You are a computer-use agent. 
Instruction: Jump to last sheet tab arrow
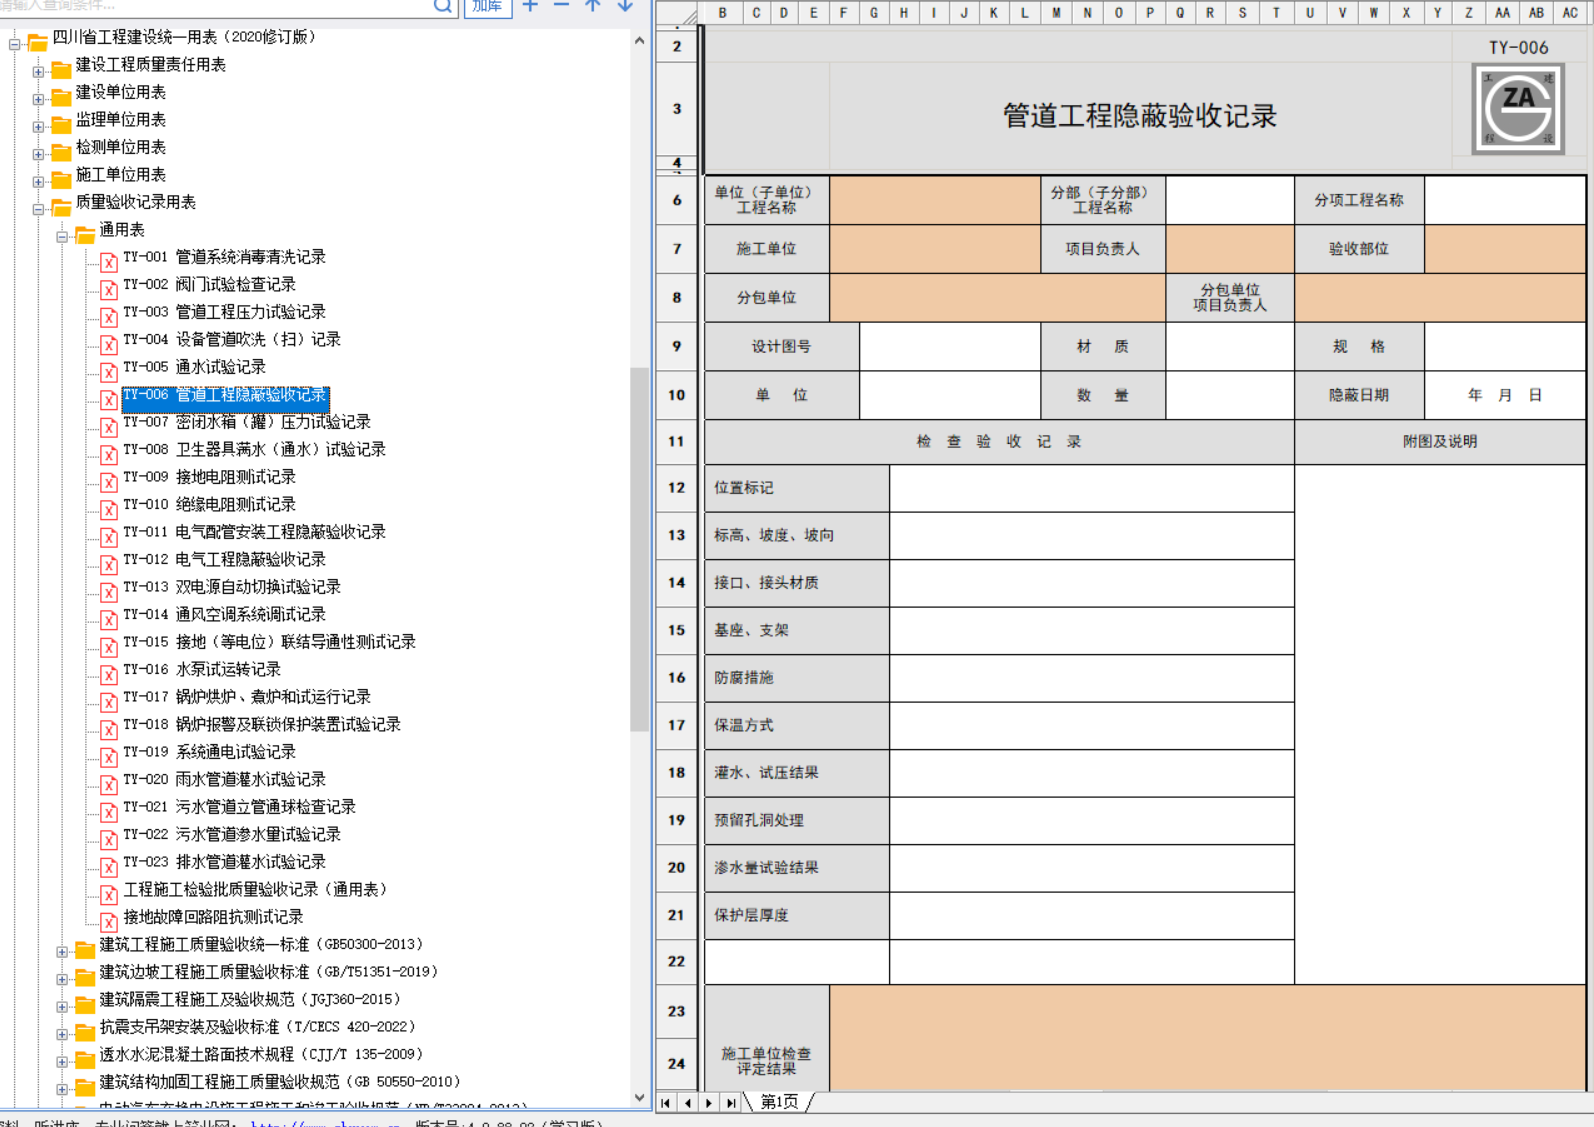coord(731,1103)
